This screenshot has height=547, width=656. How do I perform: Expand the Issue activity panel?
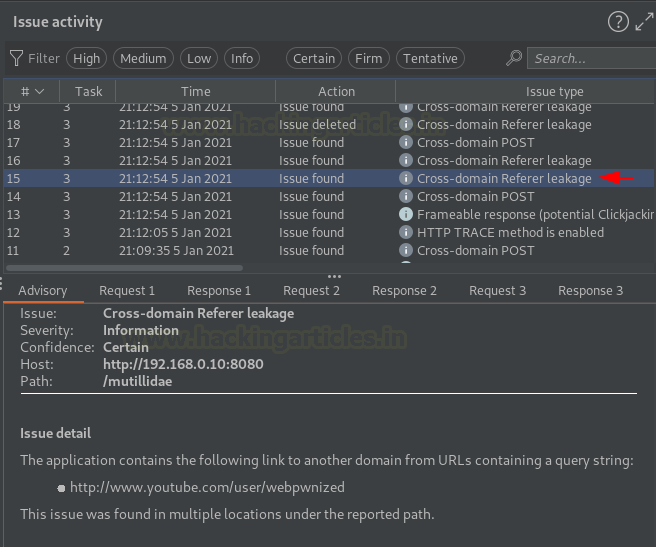(x=643, y=22)
